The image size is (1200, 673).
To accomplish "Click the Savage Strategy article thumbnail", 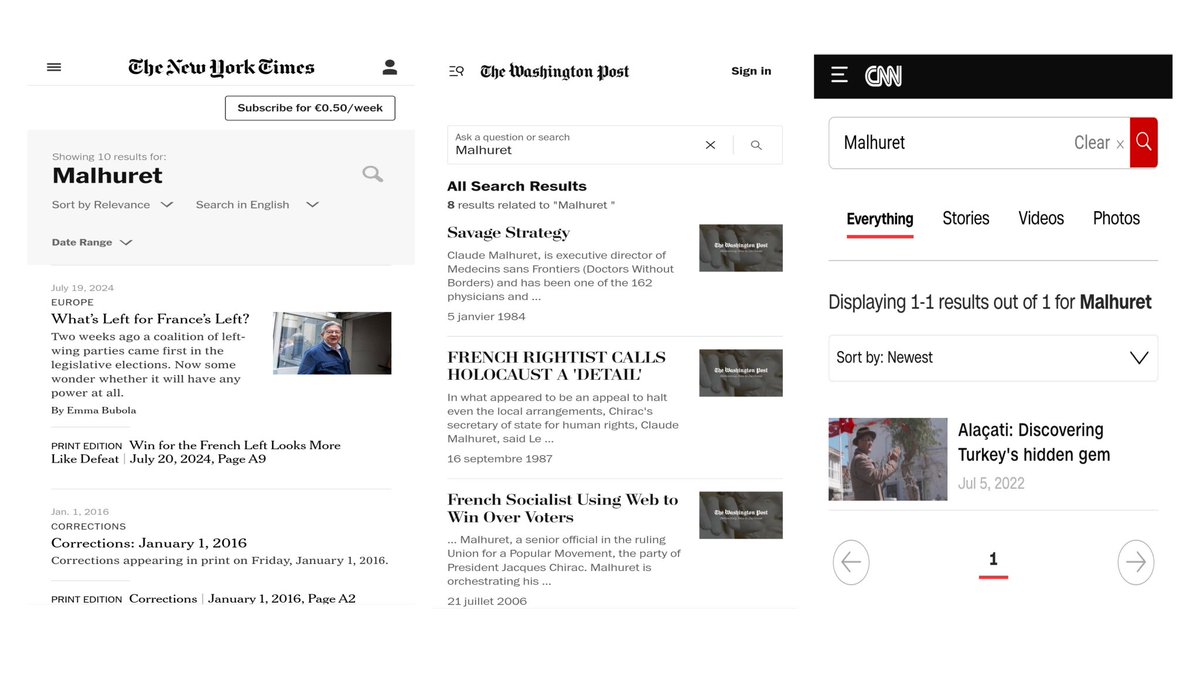I will click(741, 248).
